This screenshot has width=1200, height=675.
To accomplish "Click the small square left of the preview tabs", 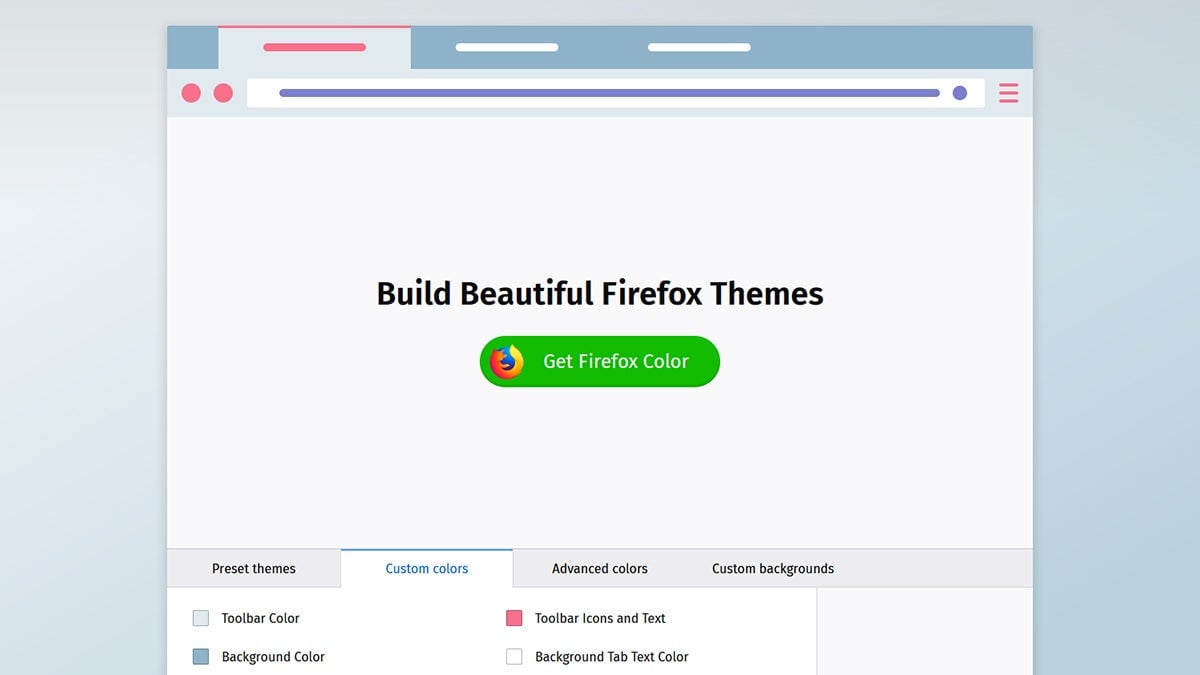I will click(192, 47).
